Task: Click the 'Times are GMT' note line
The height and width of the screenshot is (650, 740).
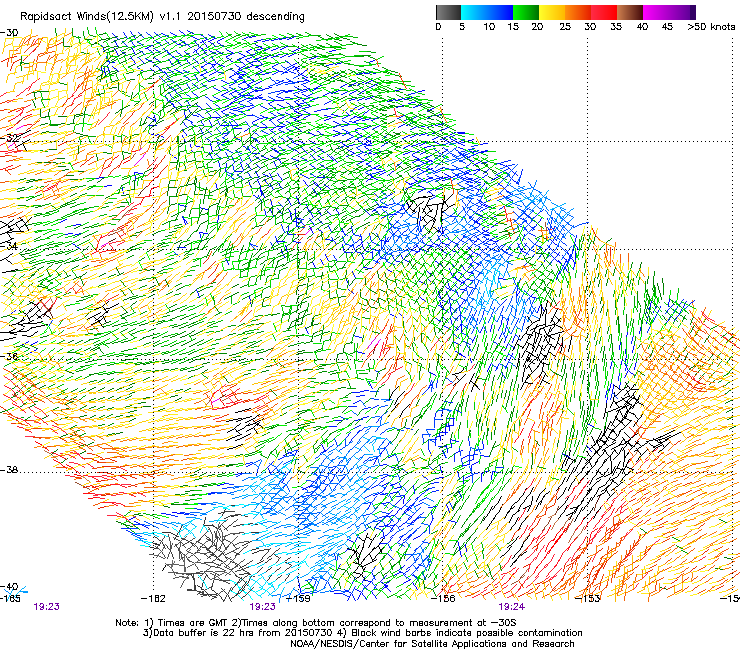Action: [x=316, y=623]
